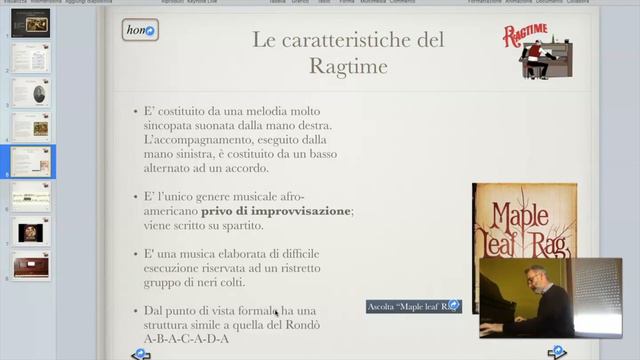Click the bullet starting 'E' una musica elaborata'
The width and height of the screenshot is (640, 360).
232,268
